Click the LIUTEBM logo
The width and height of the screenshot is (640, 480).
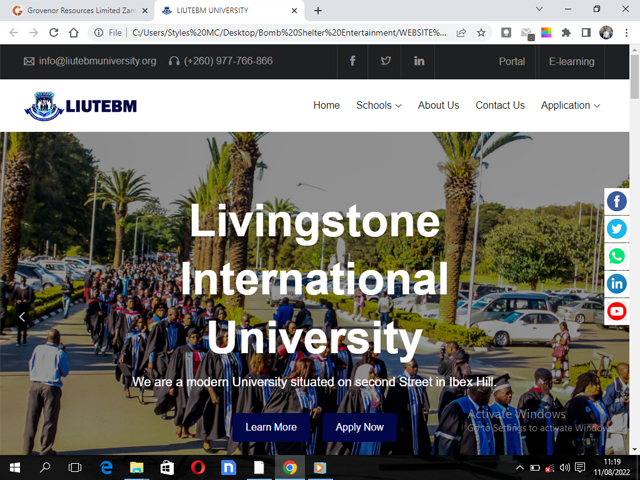coord(80,106)
